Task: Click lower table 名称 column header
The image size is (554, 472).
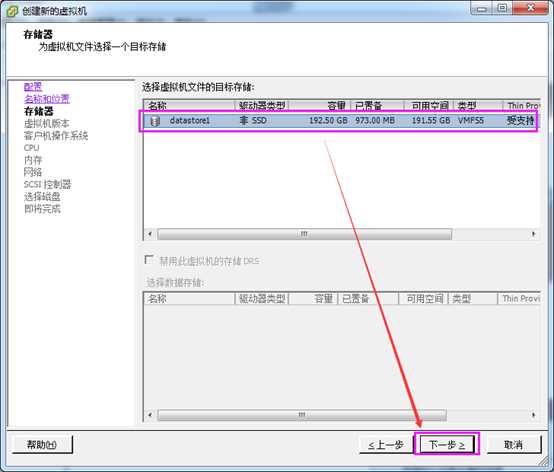Action: click(189, 299)
